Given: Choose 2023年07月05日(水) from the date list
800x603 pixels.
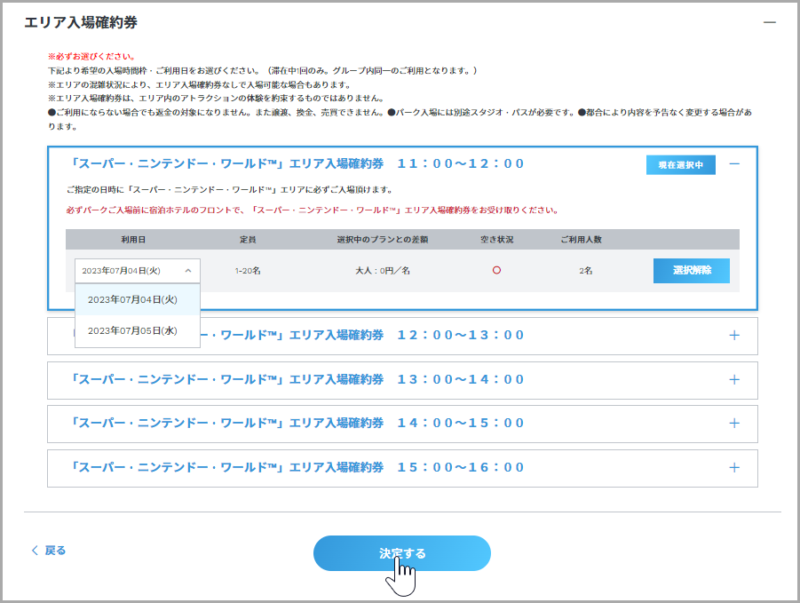Looking at the screenshot, I should [x=137, y=331].
